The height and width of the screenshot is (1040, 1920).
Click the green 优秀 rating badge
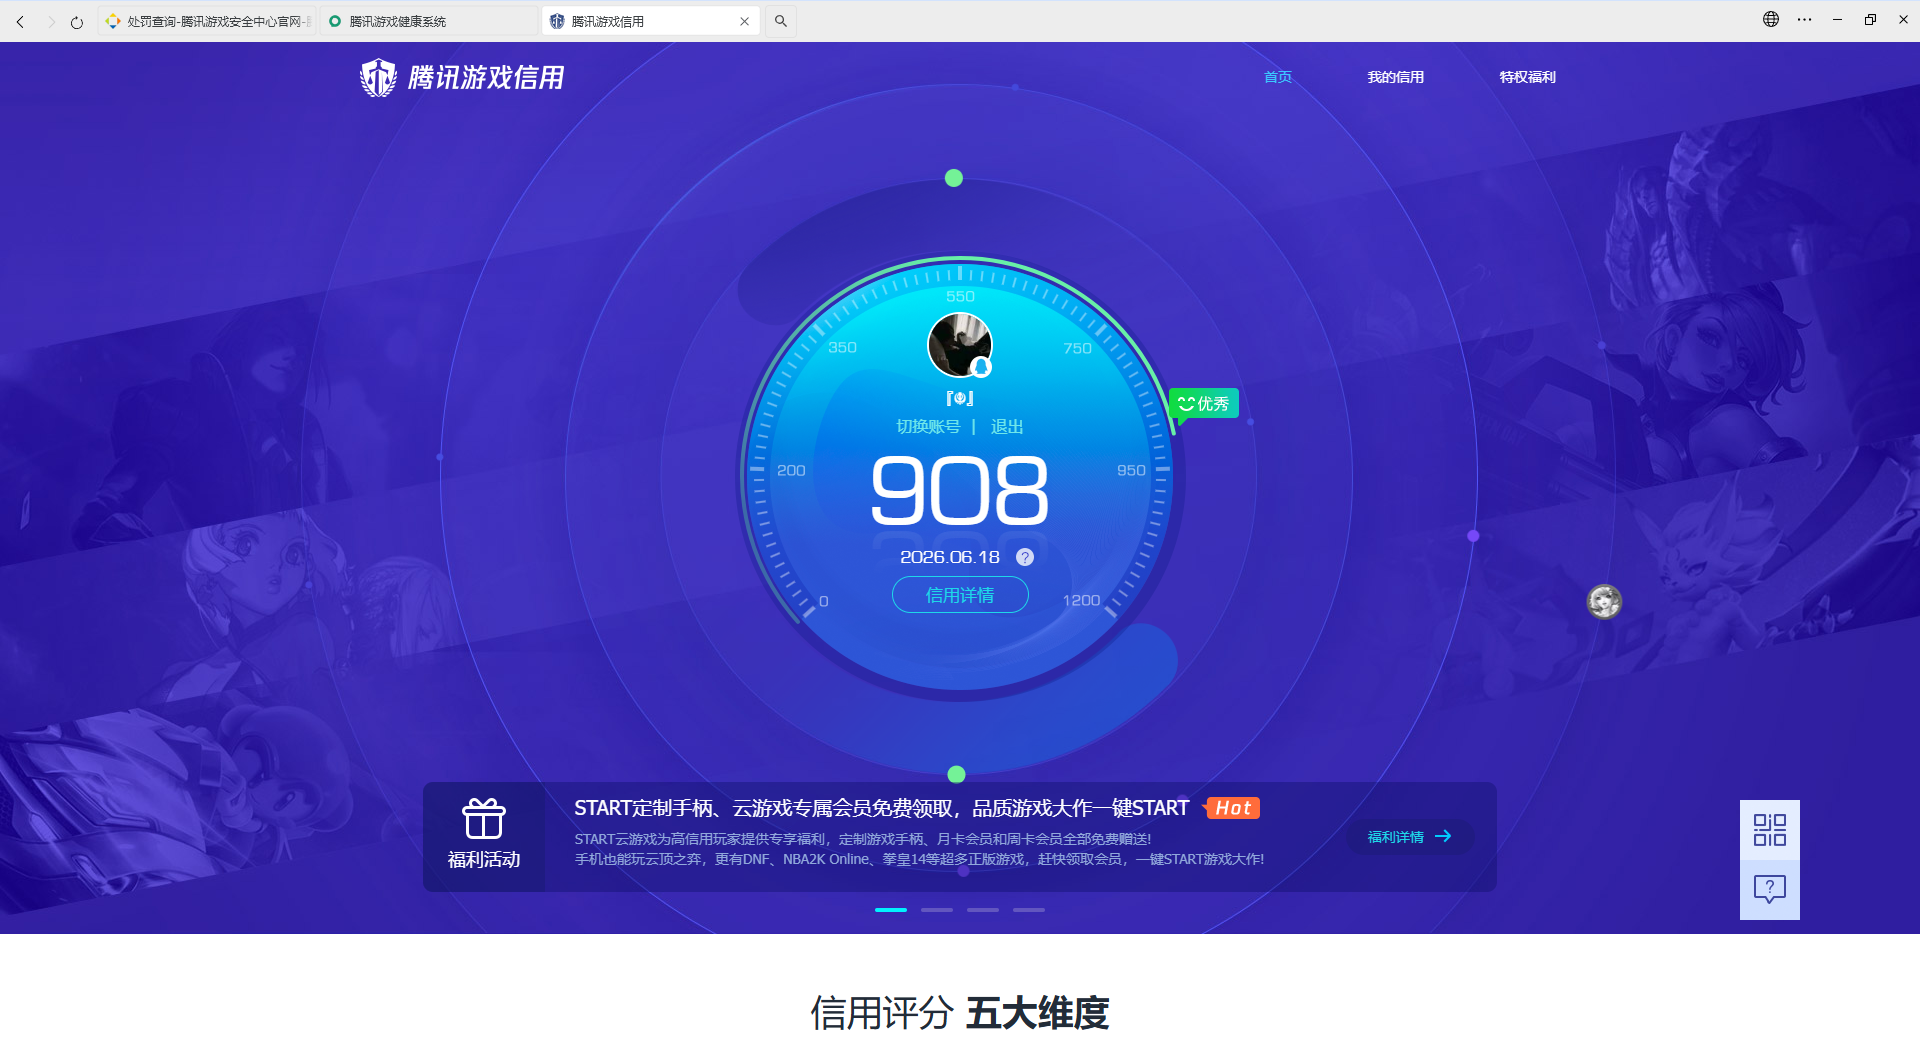pos(1204,403)
